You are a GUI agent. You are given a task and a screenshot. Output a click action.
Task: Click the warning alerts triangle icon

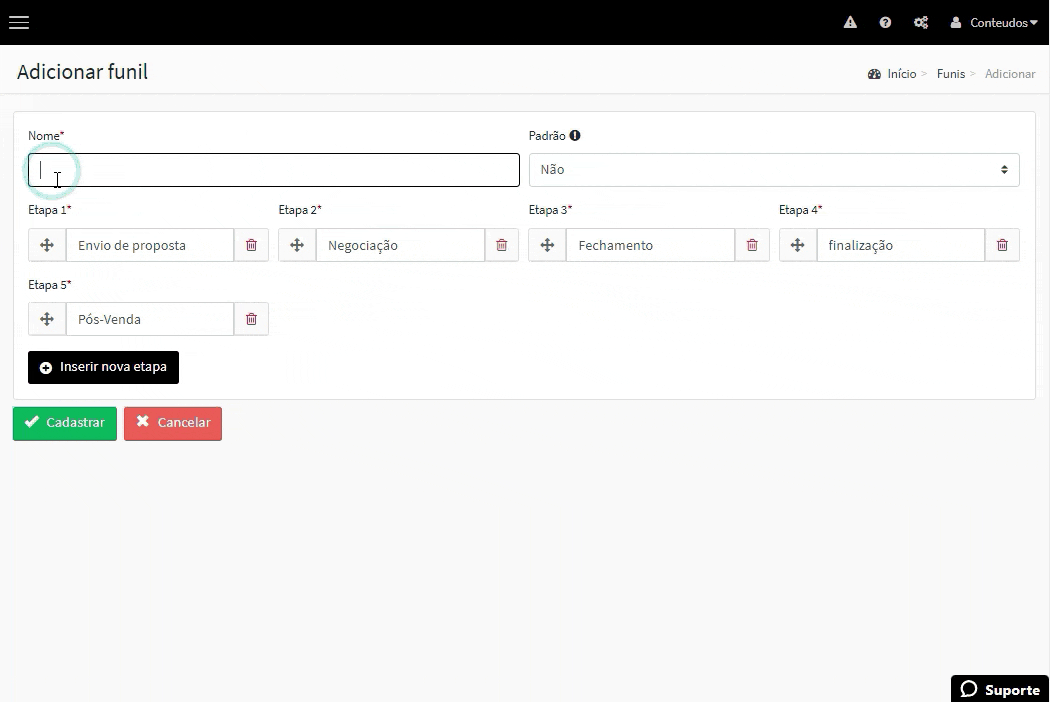click(x=850, y=22)
